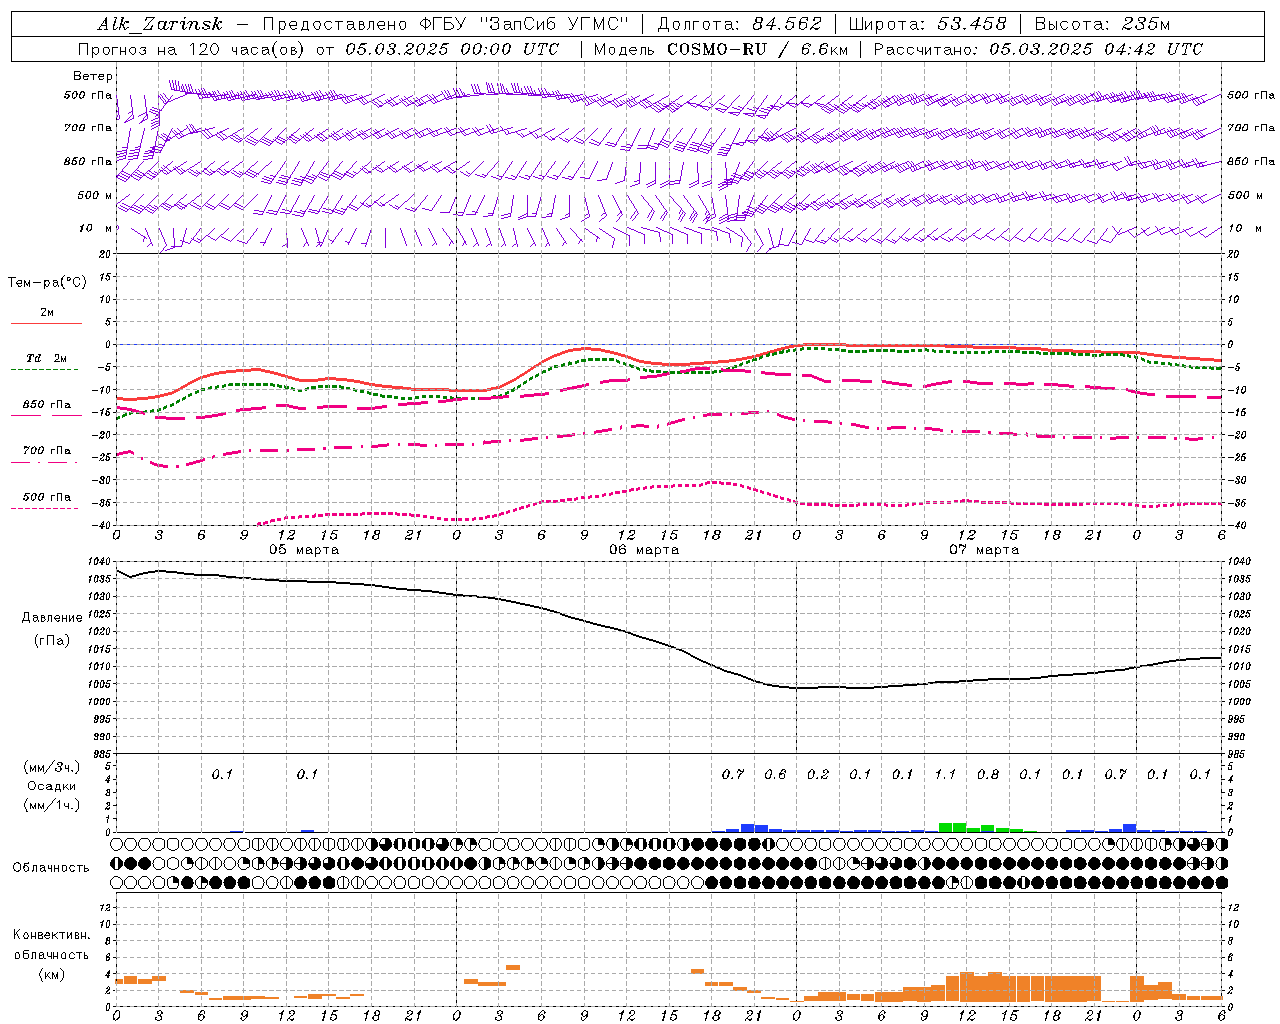Click the Ветер section label

coord(93,76)
